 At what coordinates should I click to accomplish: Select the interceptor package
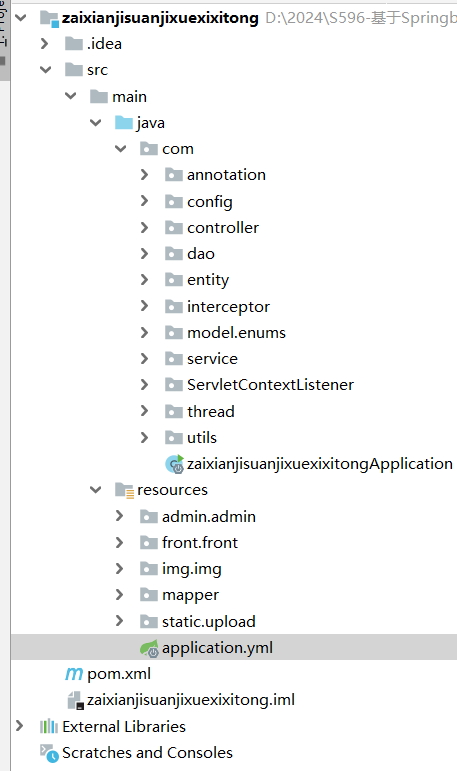tap(228, 307)
